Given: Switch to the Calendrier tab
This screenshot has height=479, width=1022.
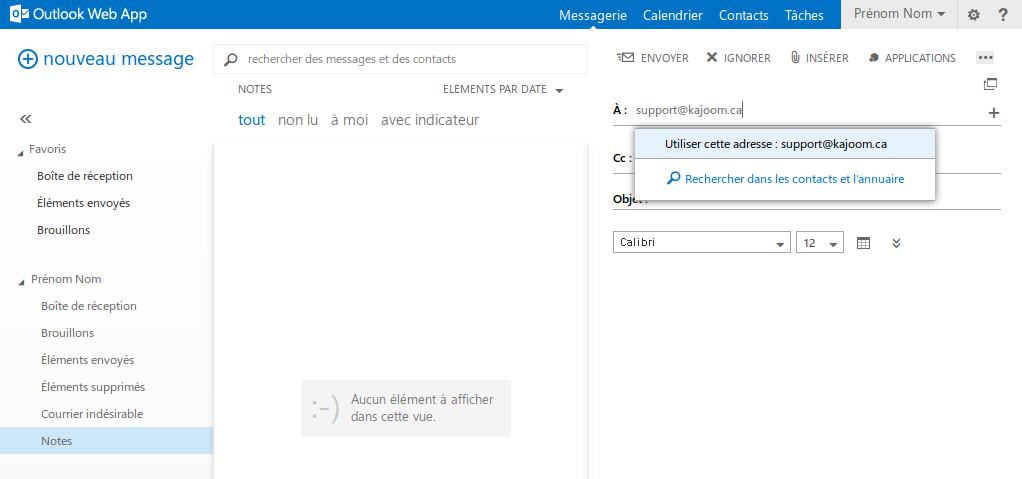Looking at the screenshot, I should pos(673,15).
